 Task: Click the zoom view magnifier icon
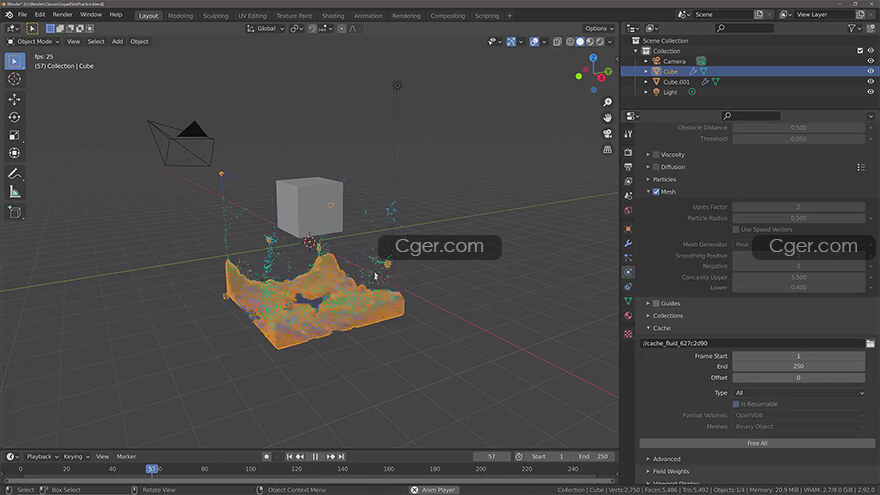[607, 102]
